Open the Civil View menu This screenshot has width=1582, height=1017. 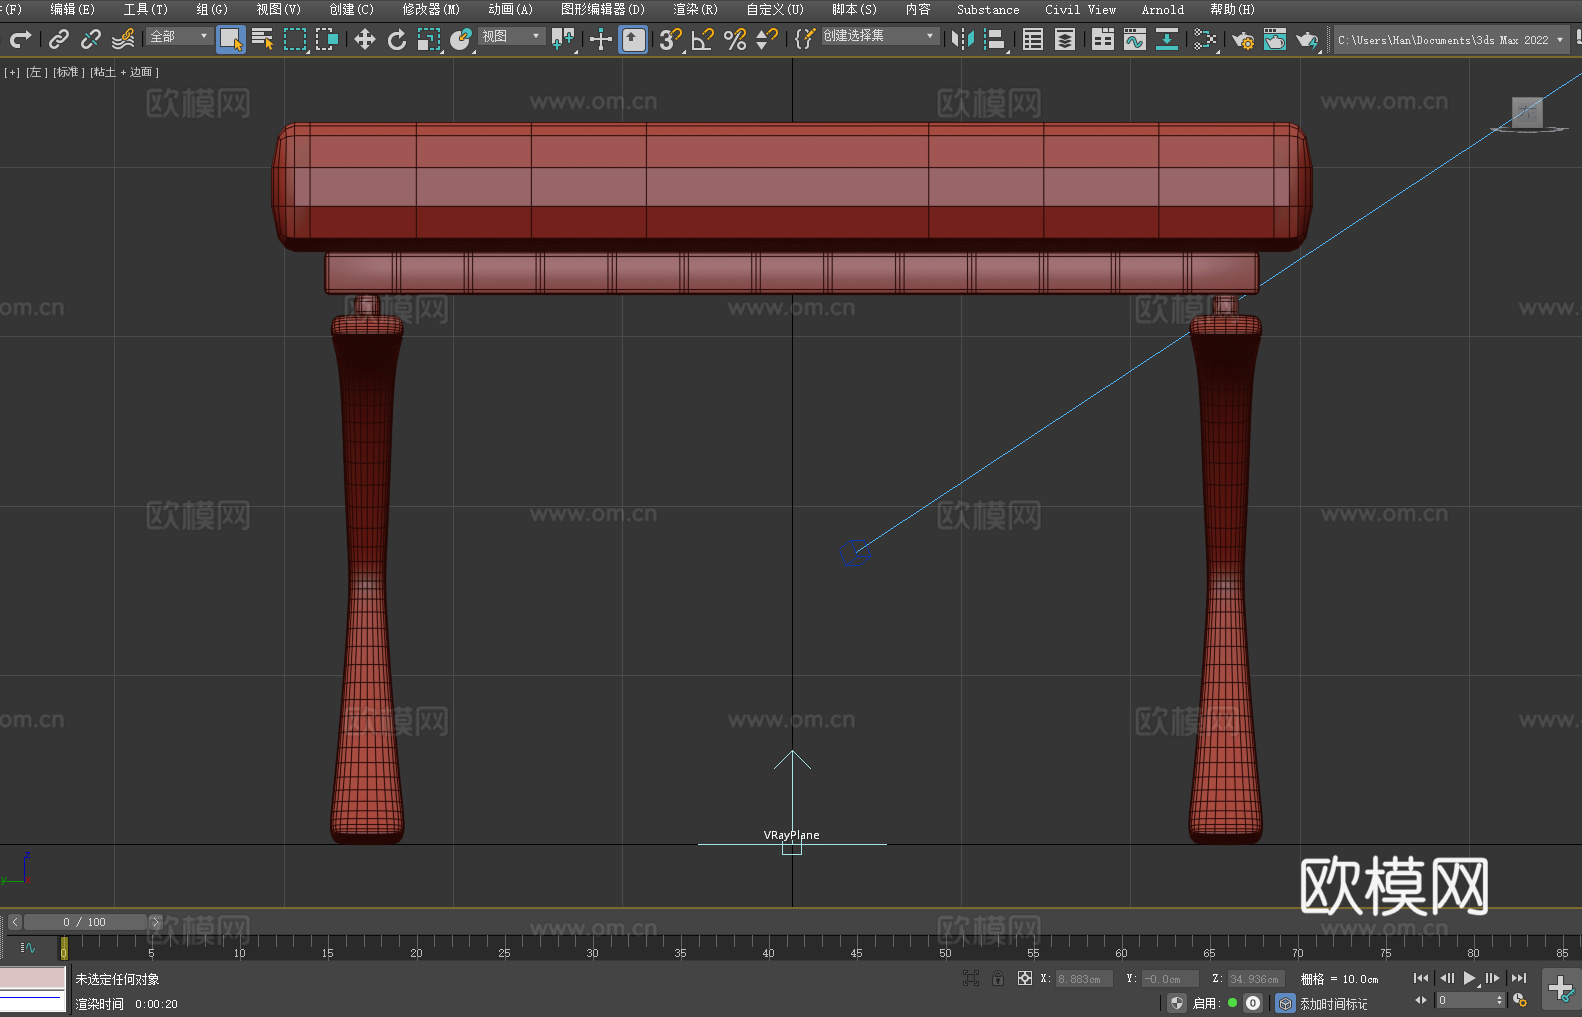[1080, 9]
